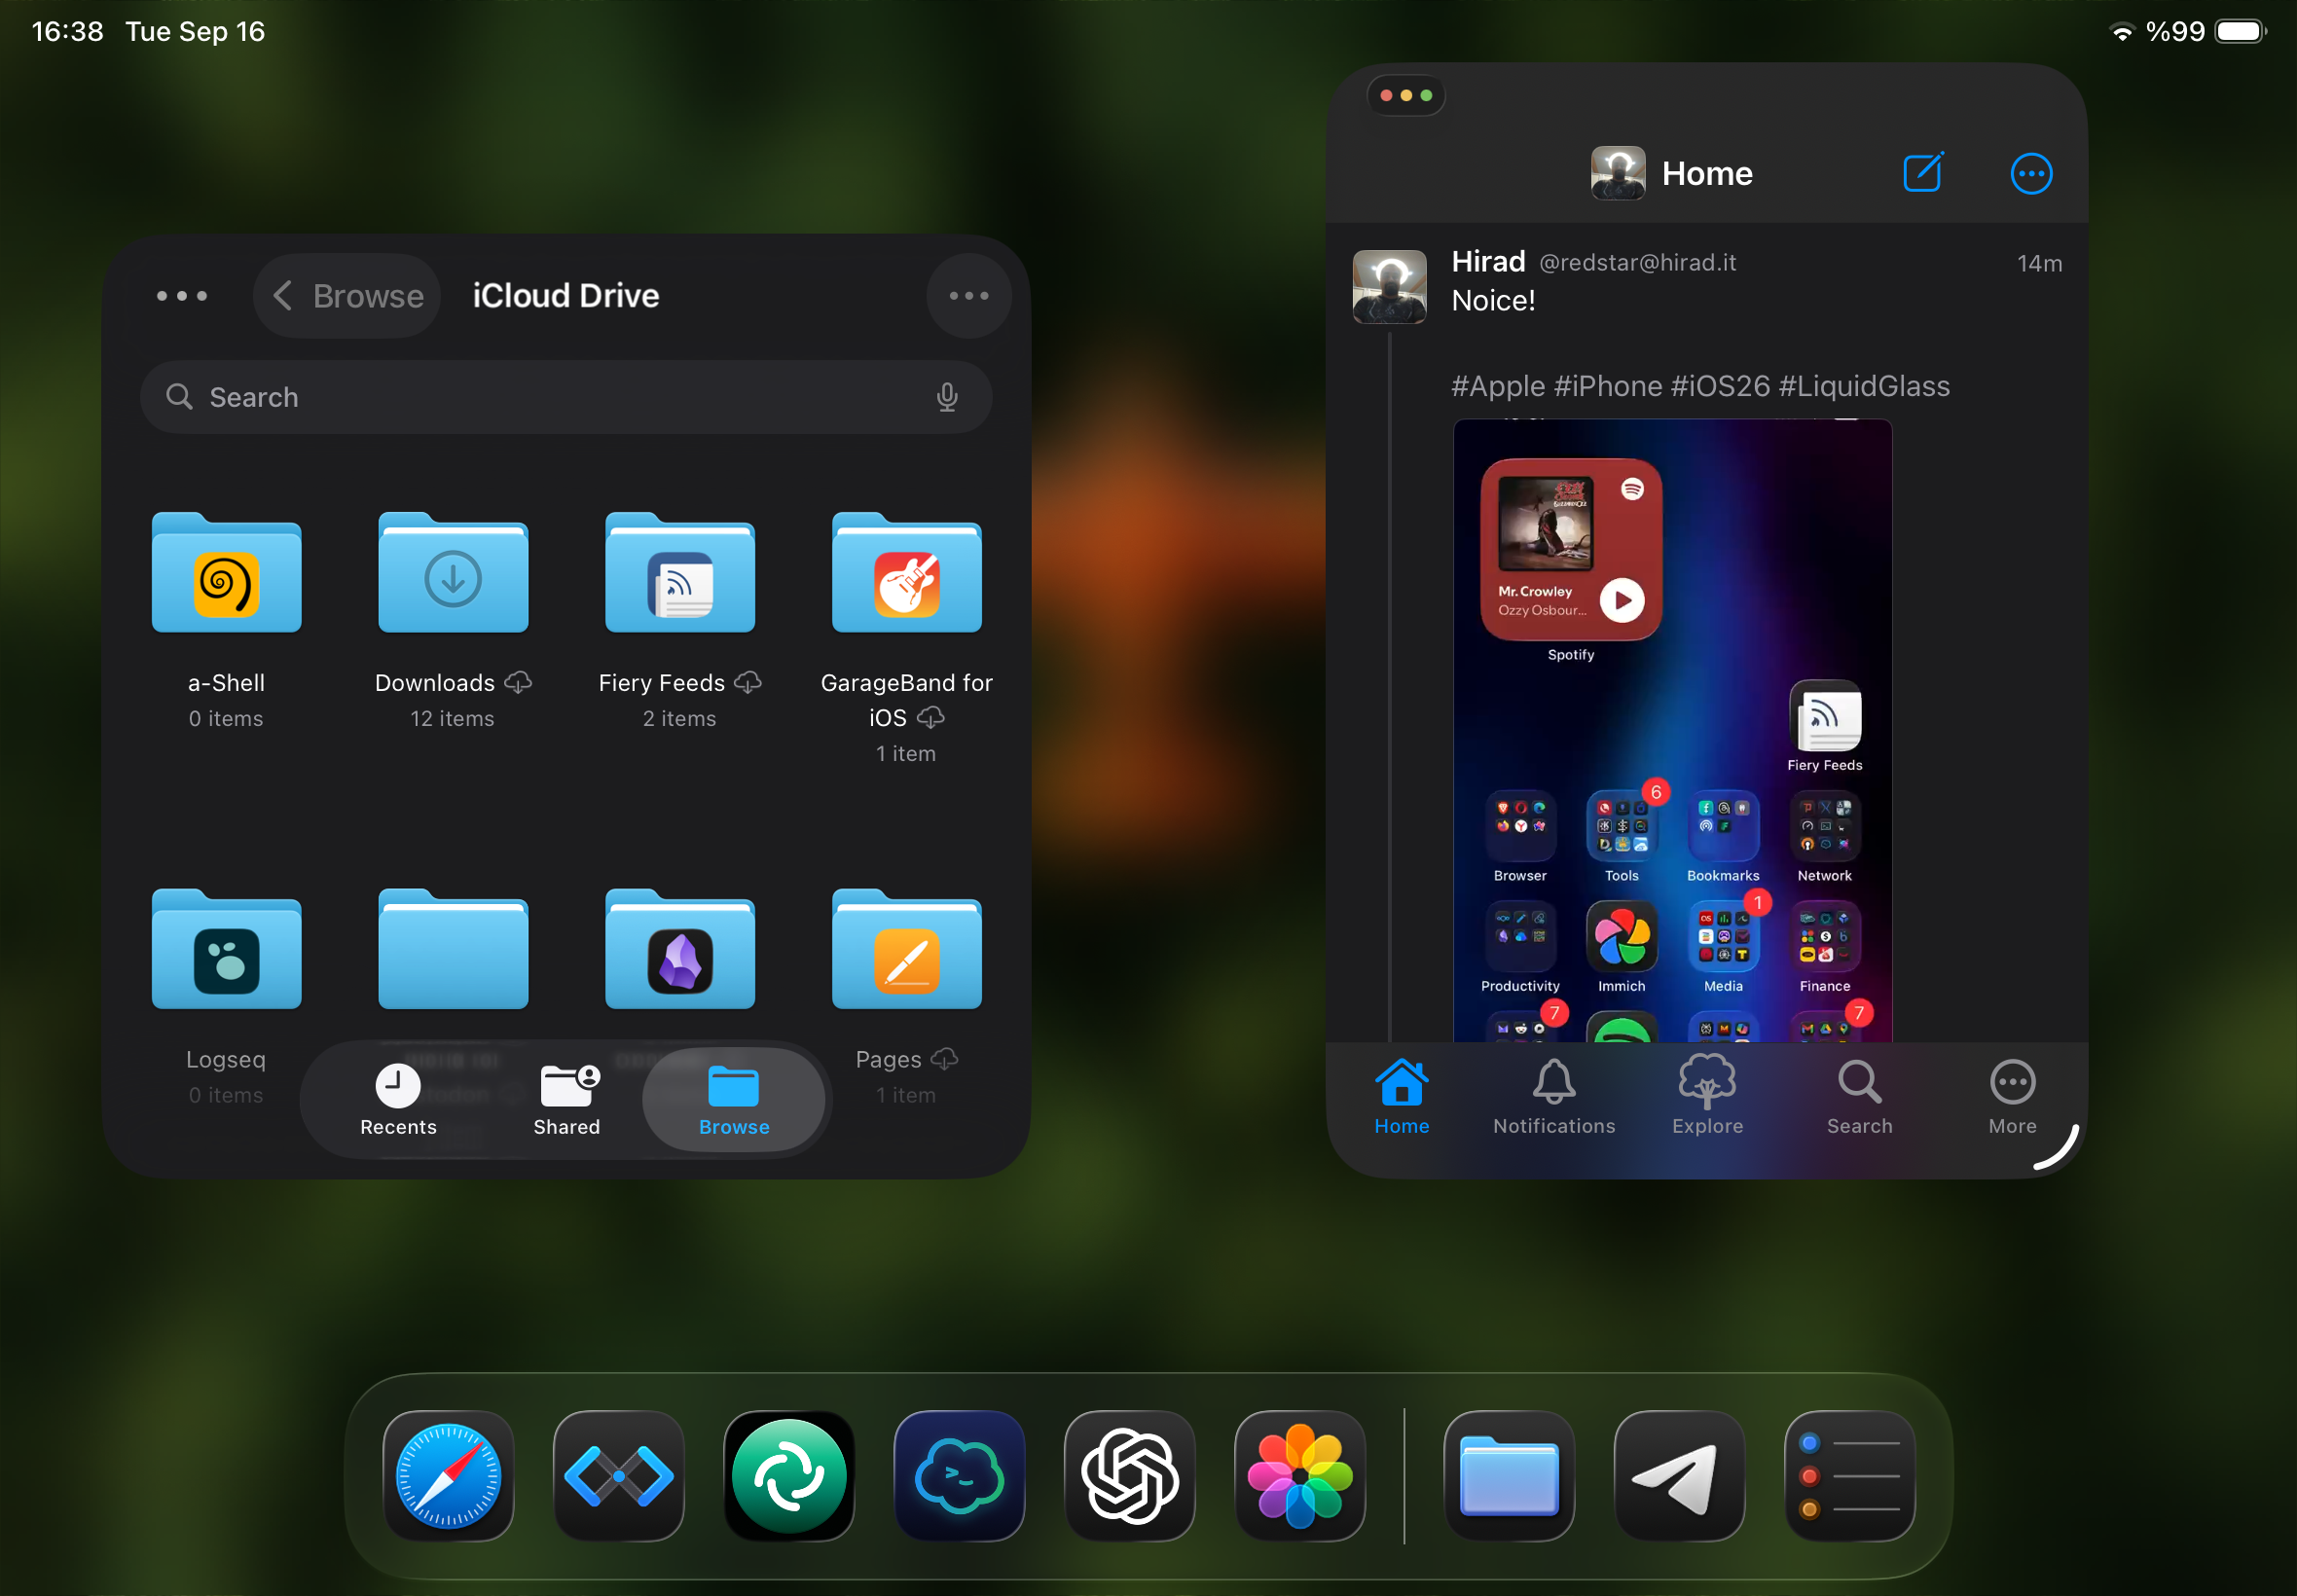
Task: Tap the microphone icon in search field
Action: 946,397
